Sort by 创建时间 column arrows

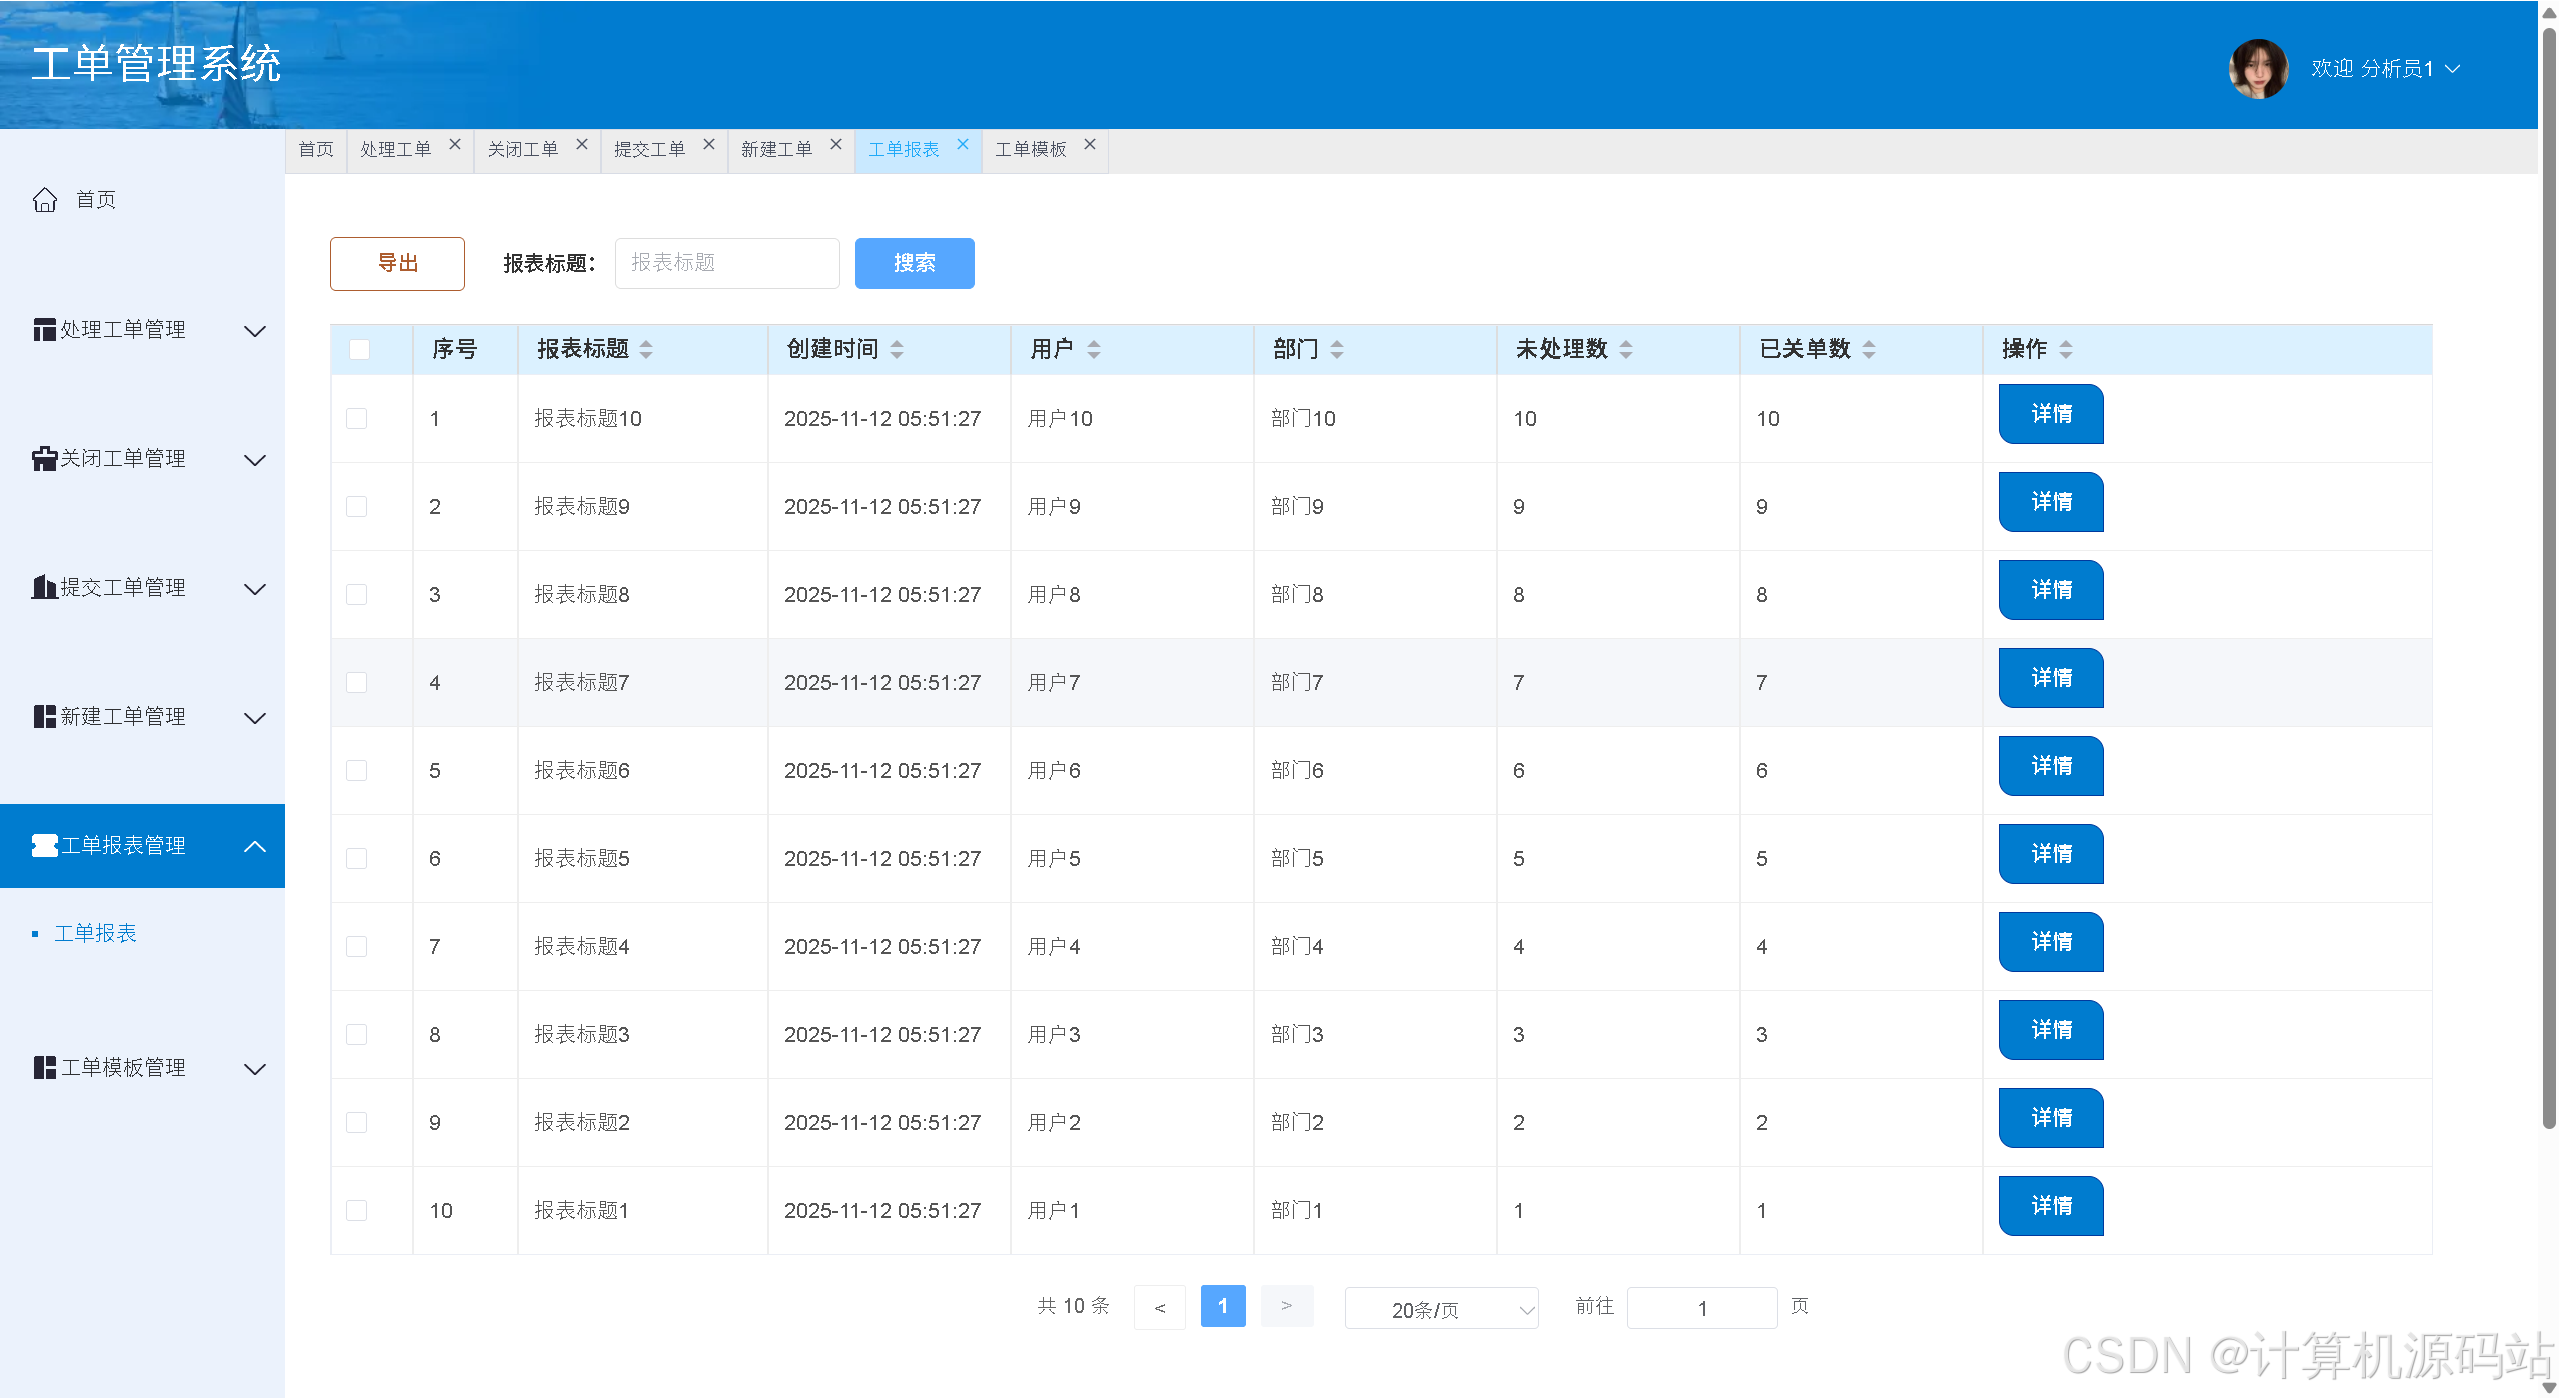(x=897, y=349)
